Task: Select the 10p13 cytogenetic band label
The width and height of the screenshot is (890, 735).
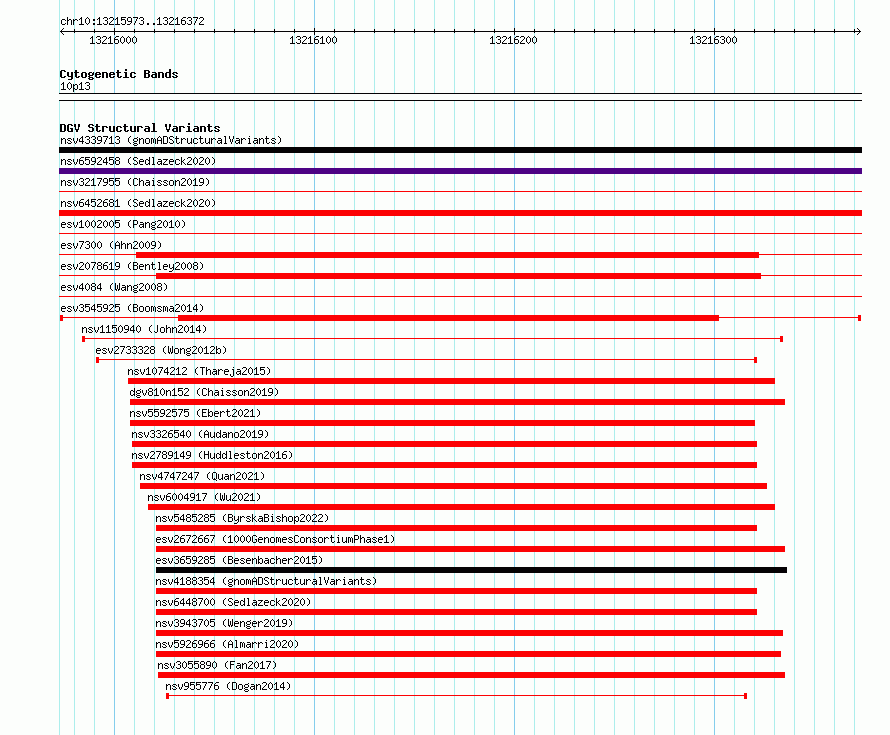Action: point(75,86)
